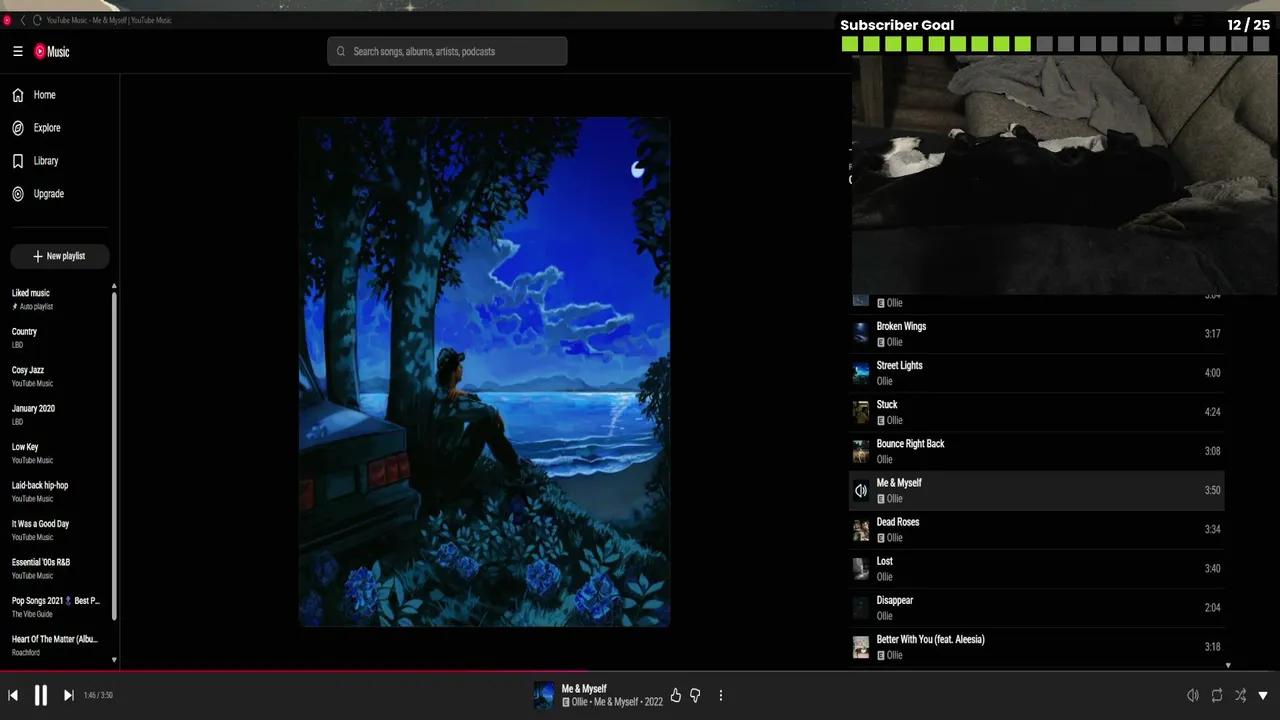Viewport: 1280px width, 720px height.
Task: Click the sidebar scroll up arrow
Action: pos(114,286)
